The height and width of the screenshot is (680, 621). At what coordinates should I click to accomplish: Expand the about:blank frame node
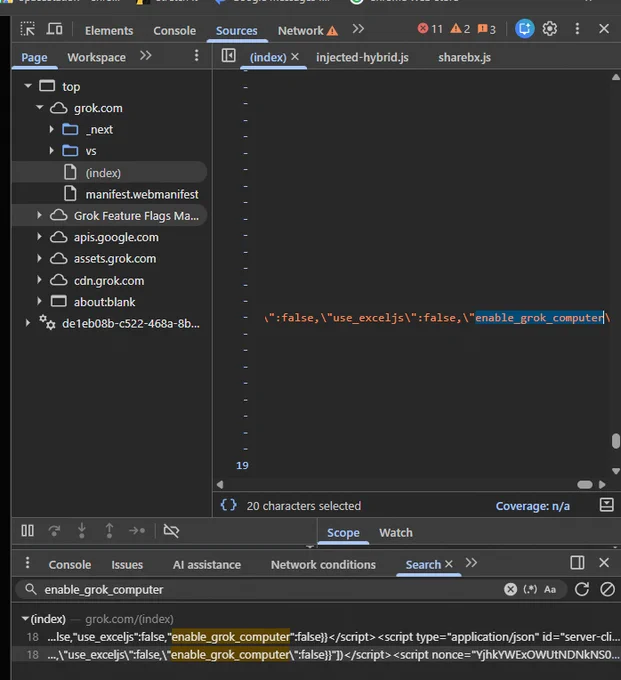pos(39,301)
